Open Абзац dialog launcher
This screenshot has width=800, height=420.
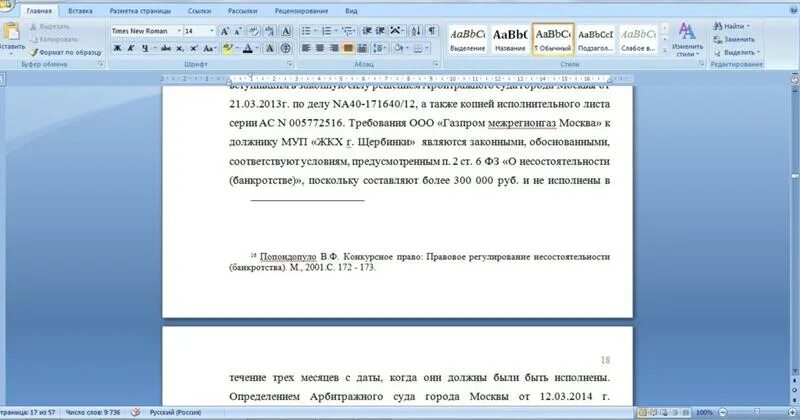(x=436, y=64)
